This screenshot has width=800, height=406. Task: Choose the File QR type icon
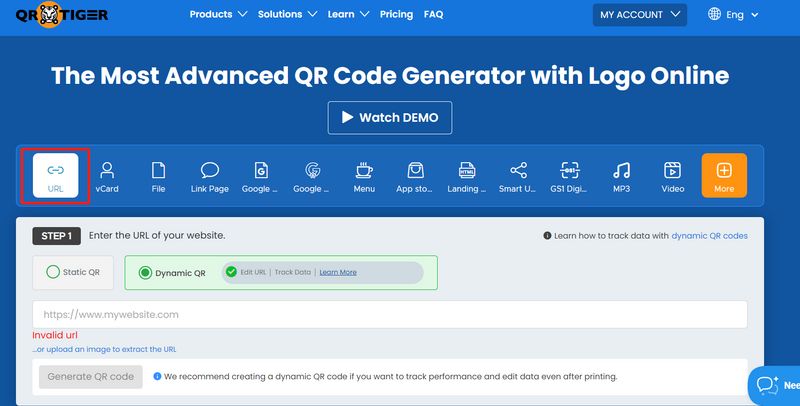click(159, 170)
